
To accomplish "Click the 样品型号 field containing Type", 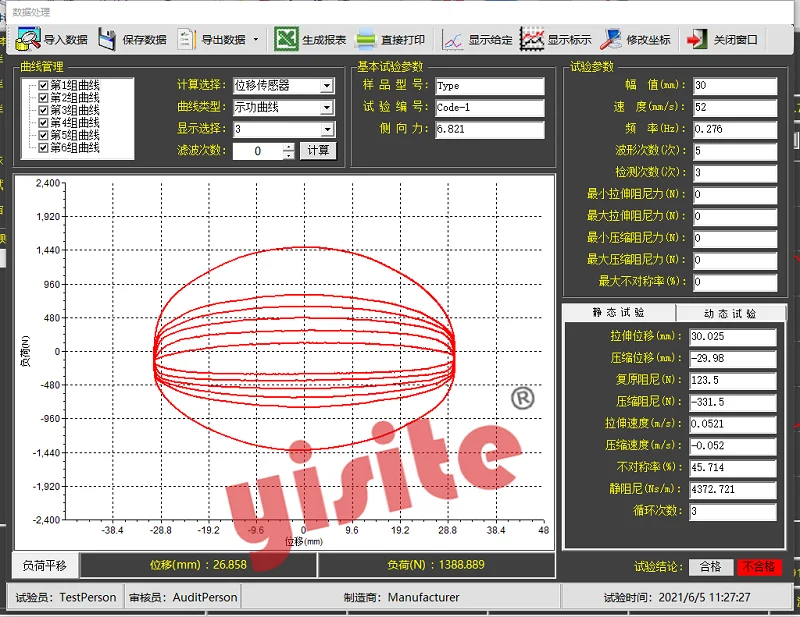I will click(490, 86).
